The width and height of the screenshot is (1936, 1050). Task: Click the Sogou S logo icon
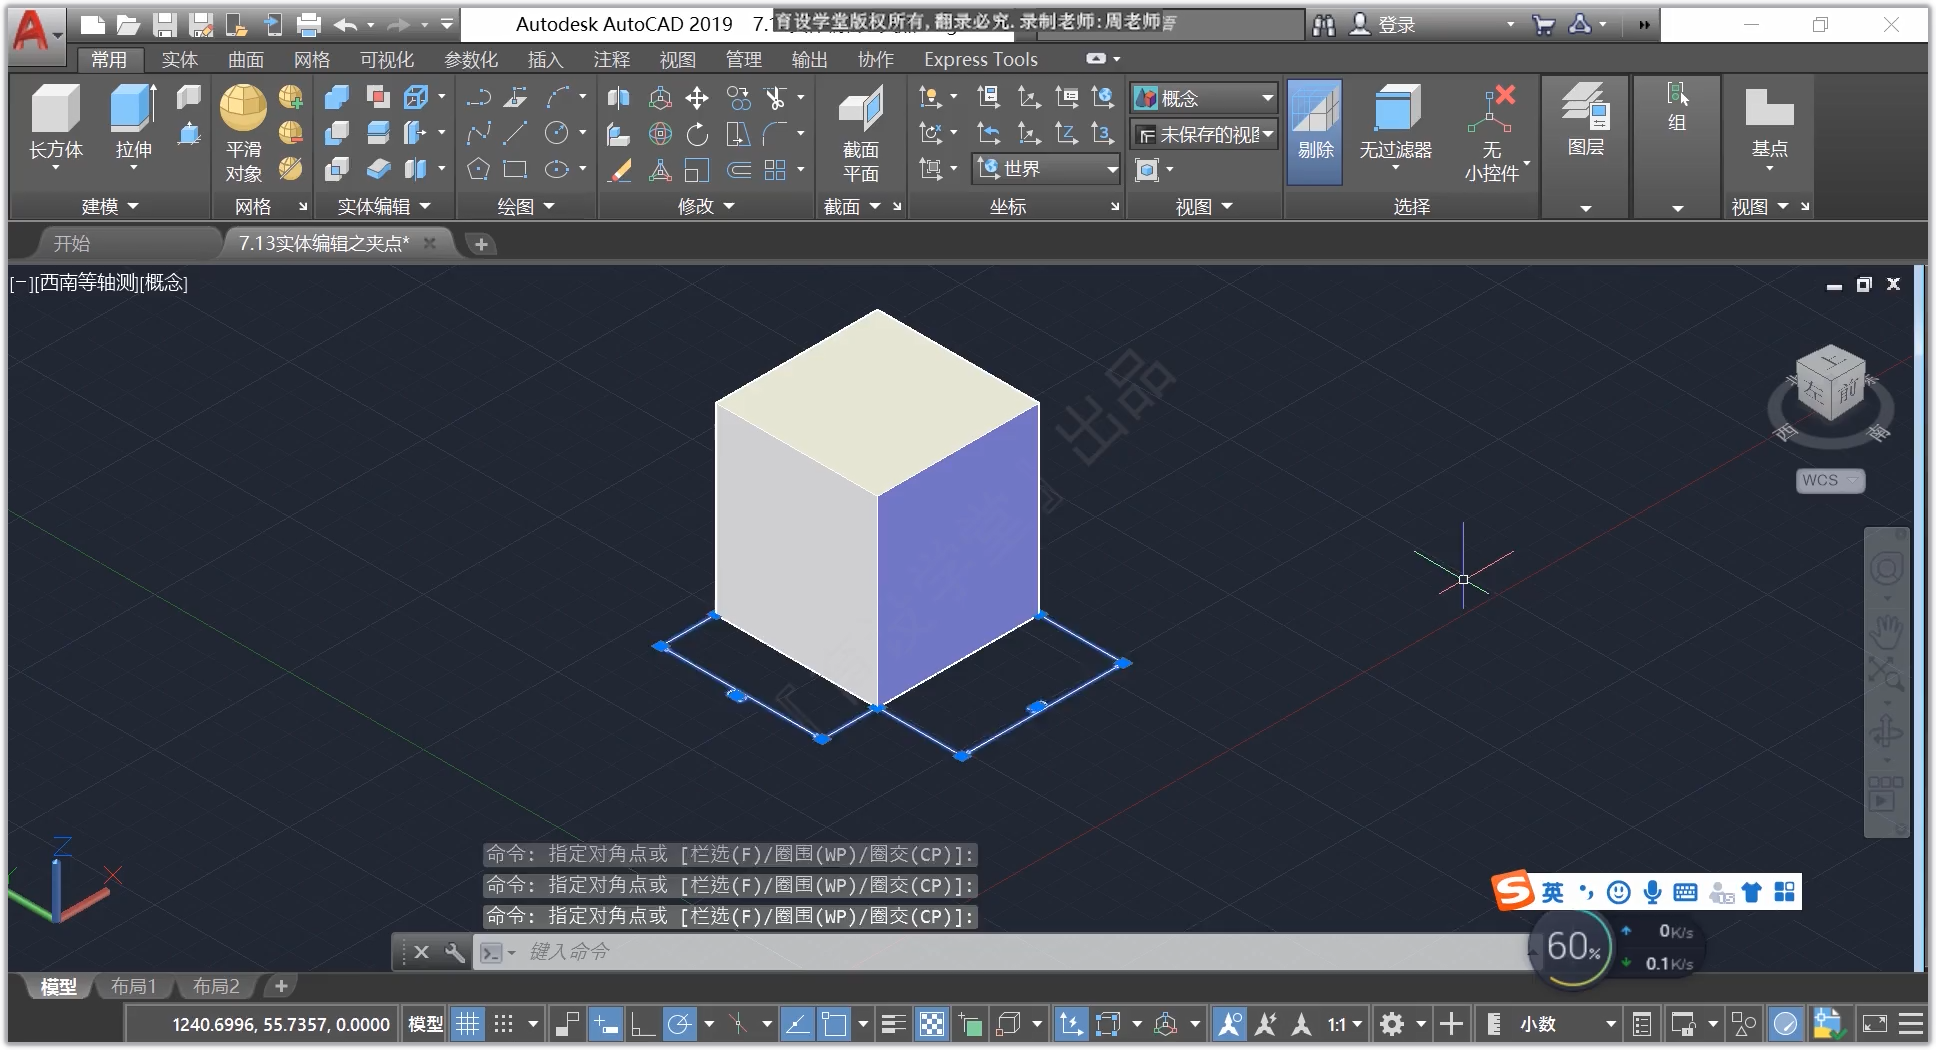(1513, 890)
